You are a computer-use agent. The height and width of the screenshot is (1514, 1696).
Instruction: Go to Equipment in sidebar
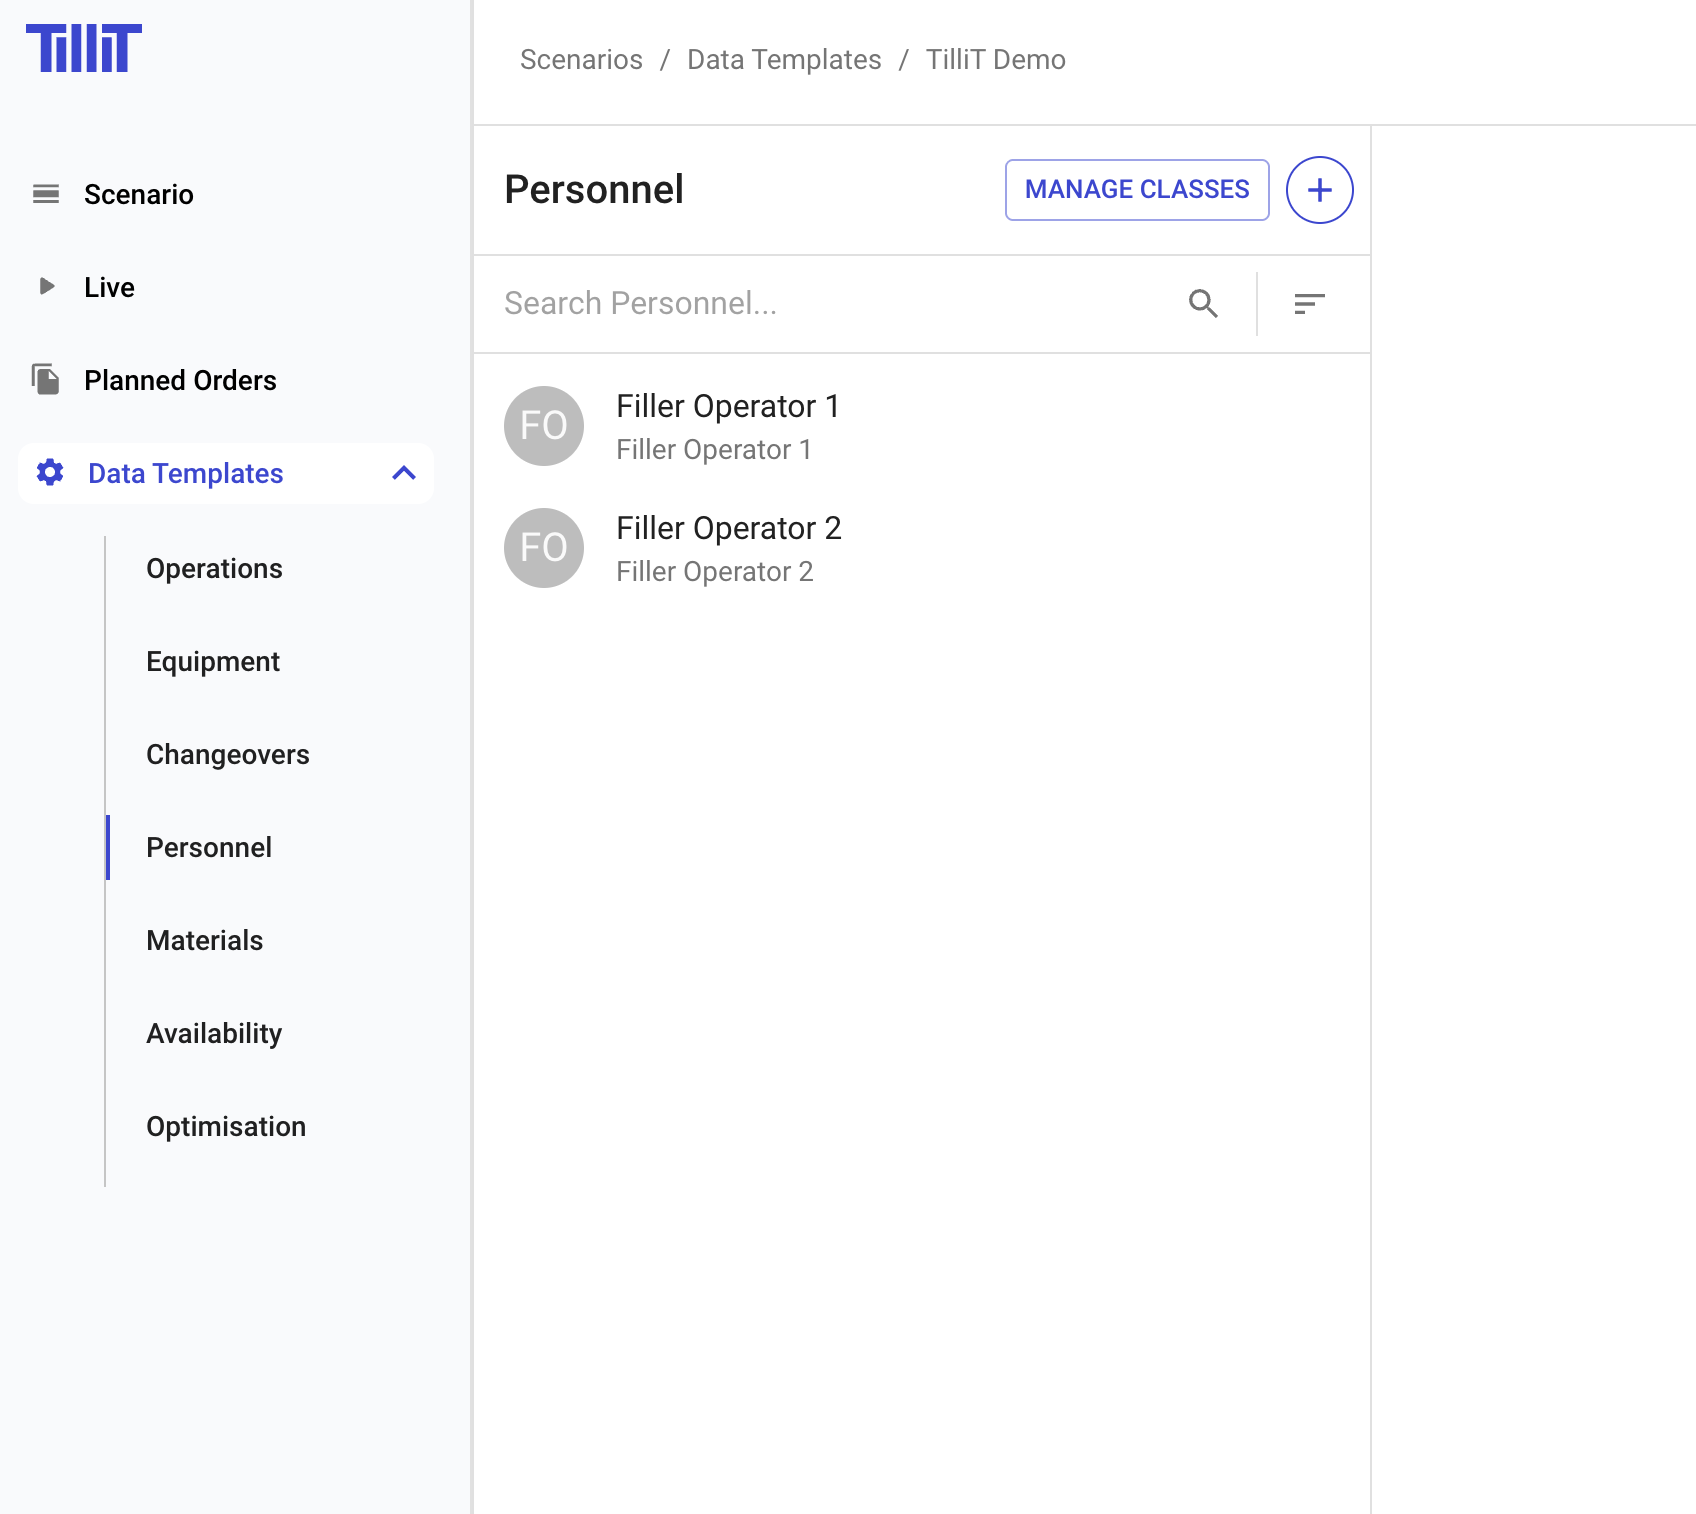213,661
